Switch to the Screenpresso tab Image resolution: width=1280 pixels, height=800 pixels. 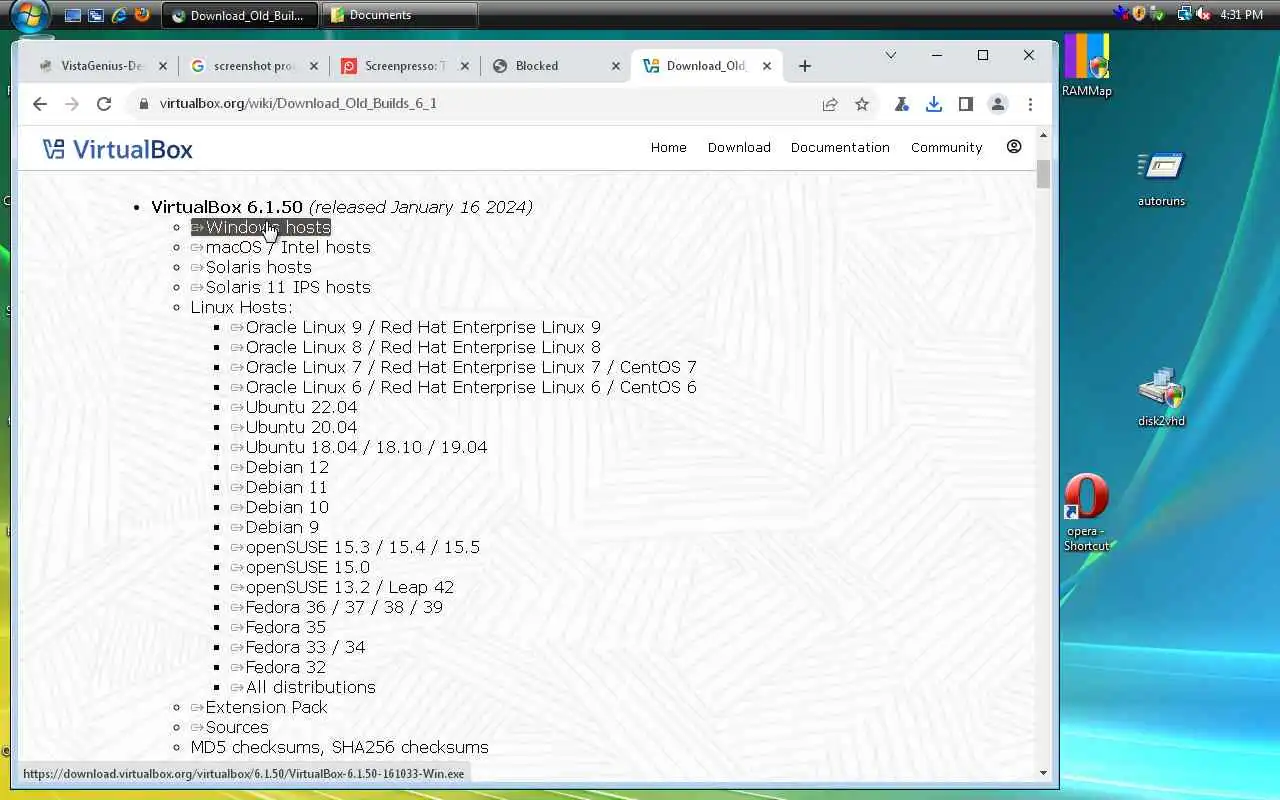405,66
